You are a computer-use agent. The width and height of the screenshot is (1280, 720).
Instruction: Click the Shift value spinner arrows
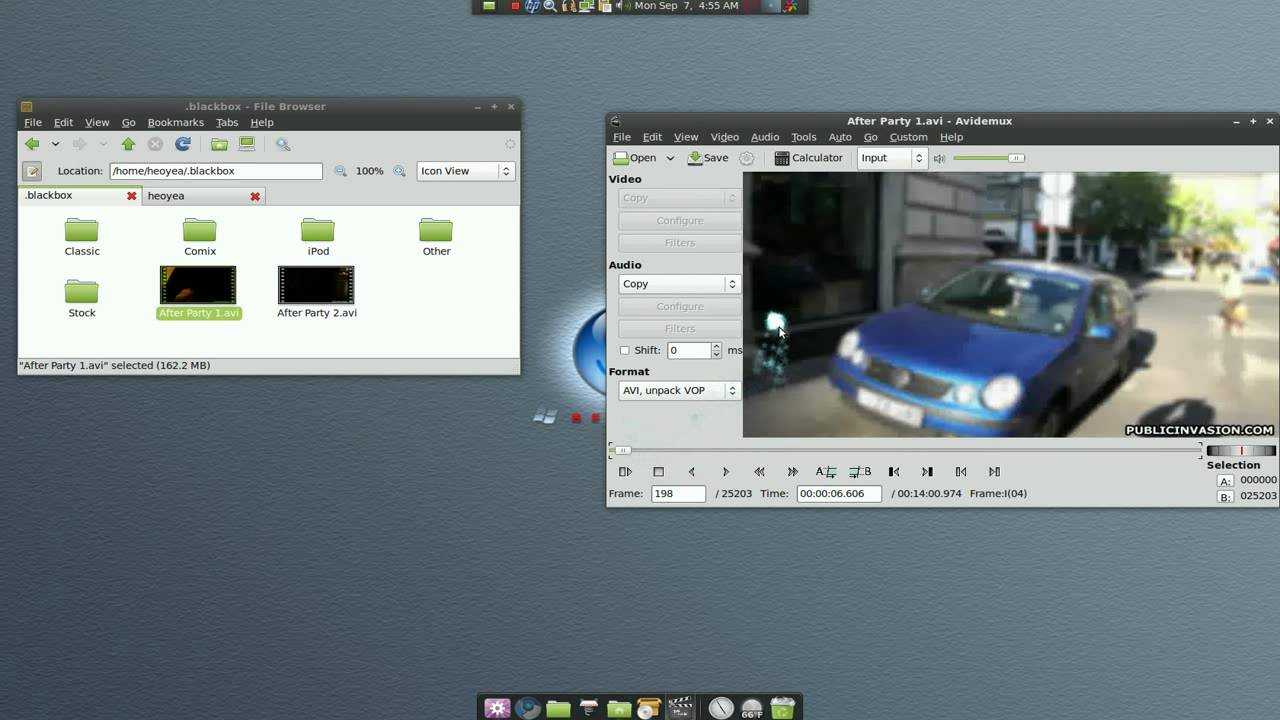click(x=716, y=350)
